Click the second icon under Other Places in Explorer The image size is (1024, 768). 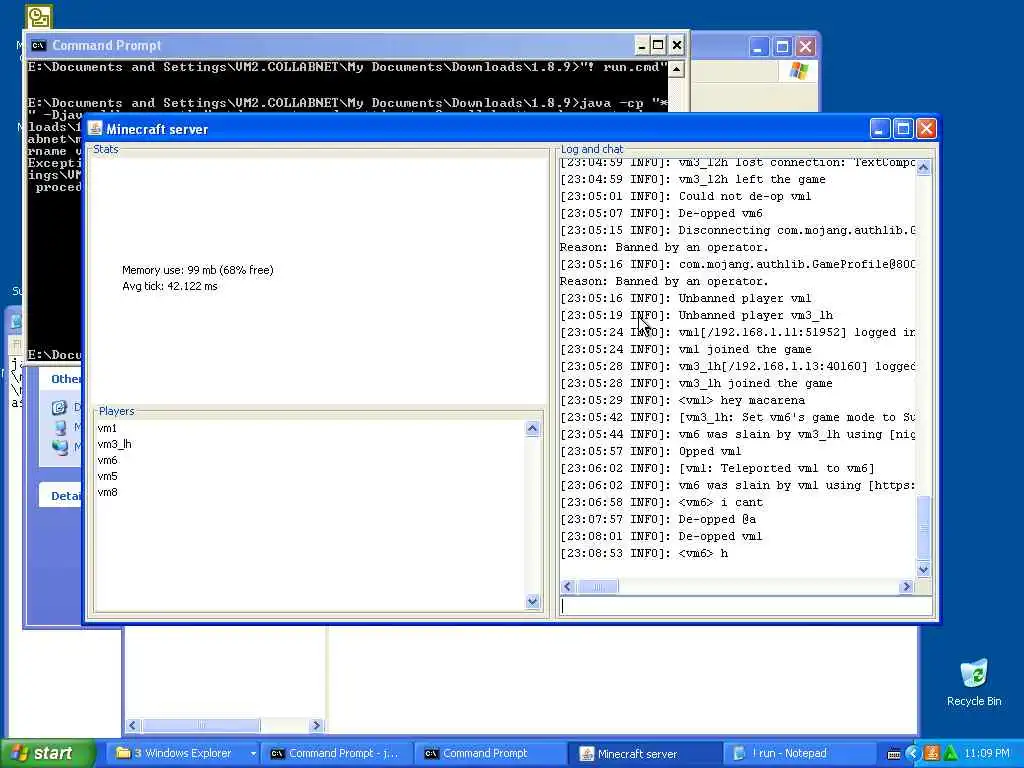(x=60, y=428)
